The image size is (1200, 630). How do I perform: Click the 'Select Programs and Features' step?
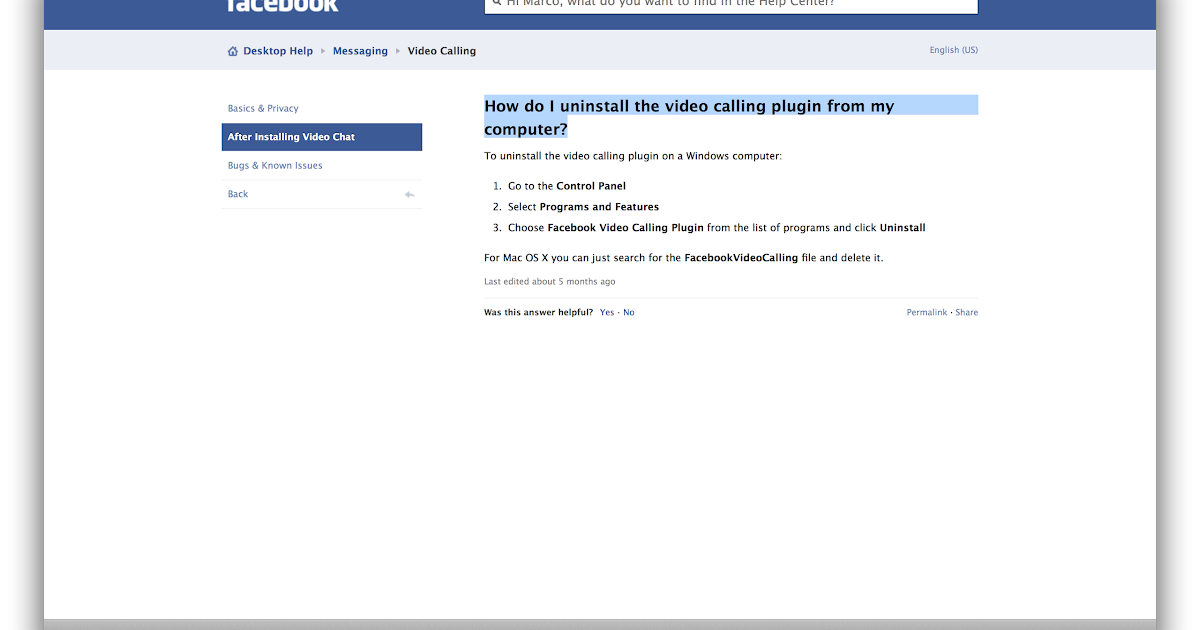[584, 207]
